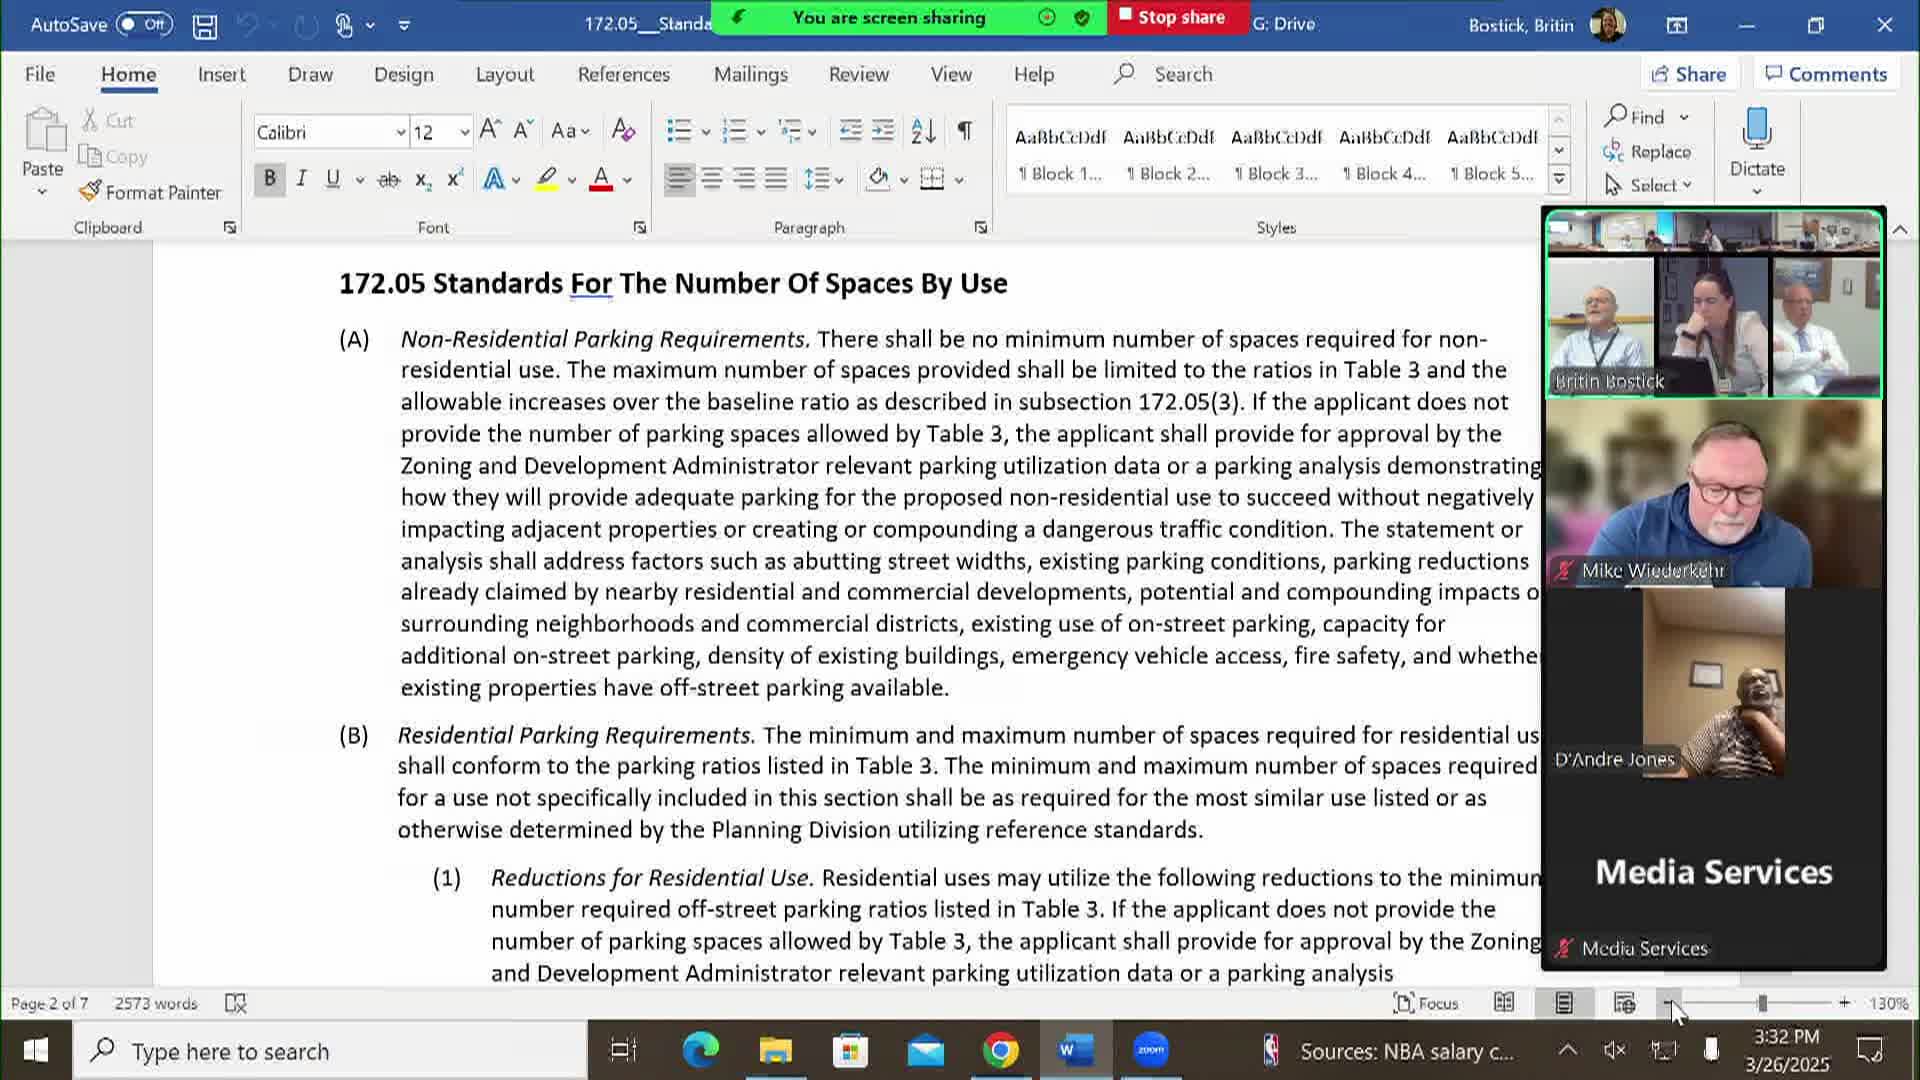Click the Clear All Formatting icon
This screenshot has height=1080, width=1920.
point(623,131)
